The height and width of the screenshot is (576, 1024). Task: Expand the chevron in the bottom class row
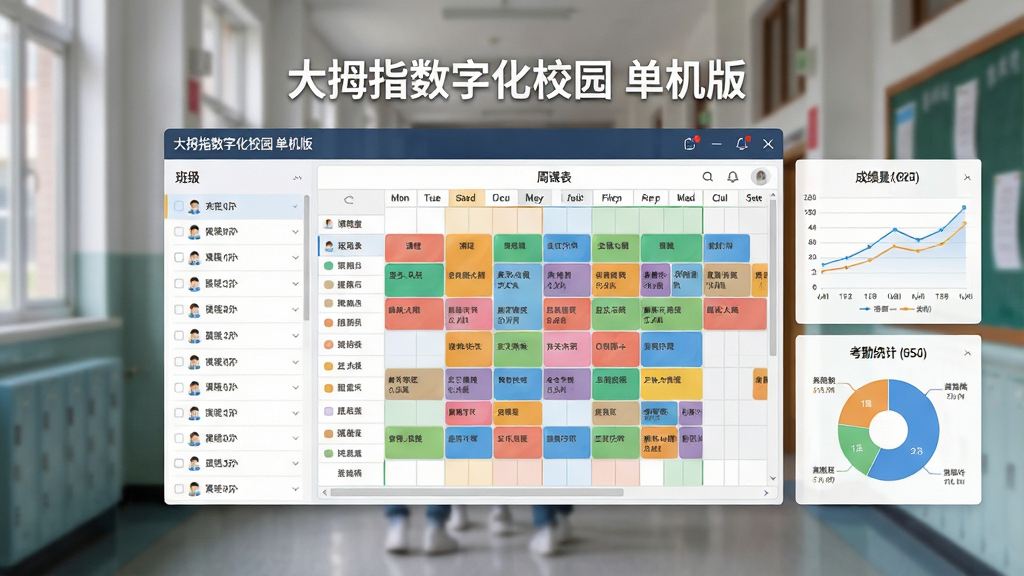[295, 488]
